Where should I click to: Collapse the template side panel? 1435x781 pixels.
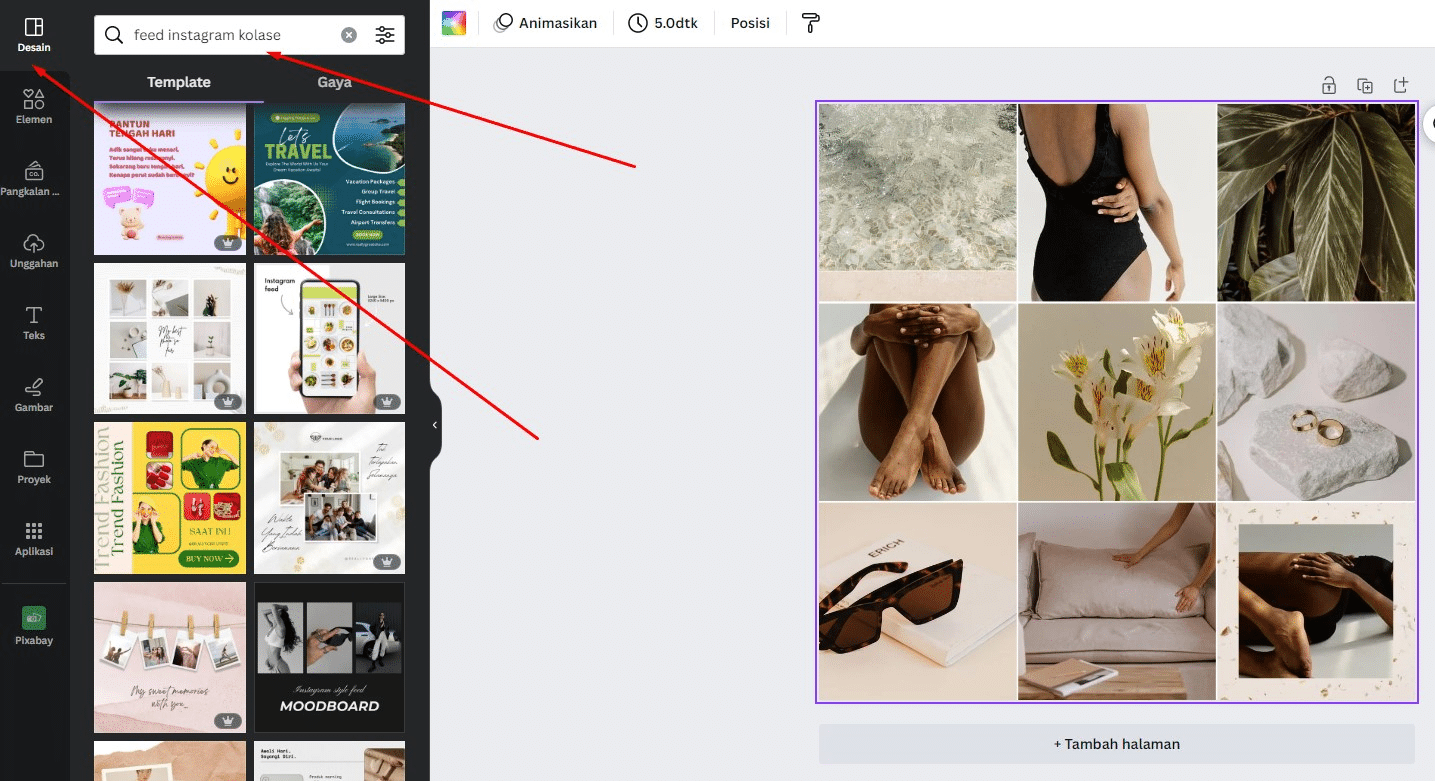(434, 424)
